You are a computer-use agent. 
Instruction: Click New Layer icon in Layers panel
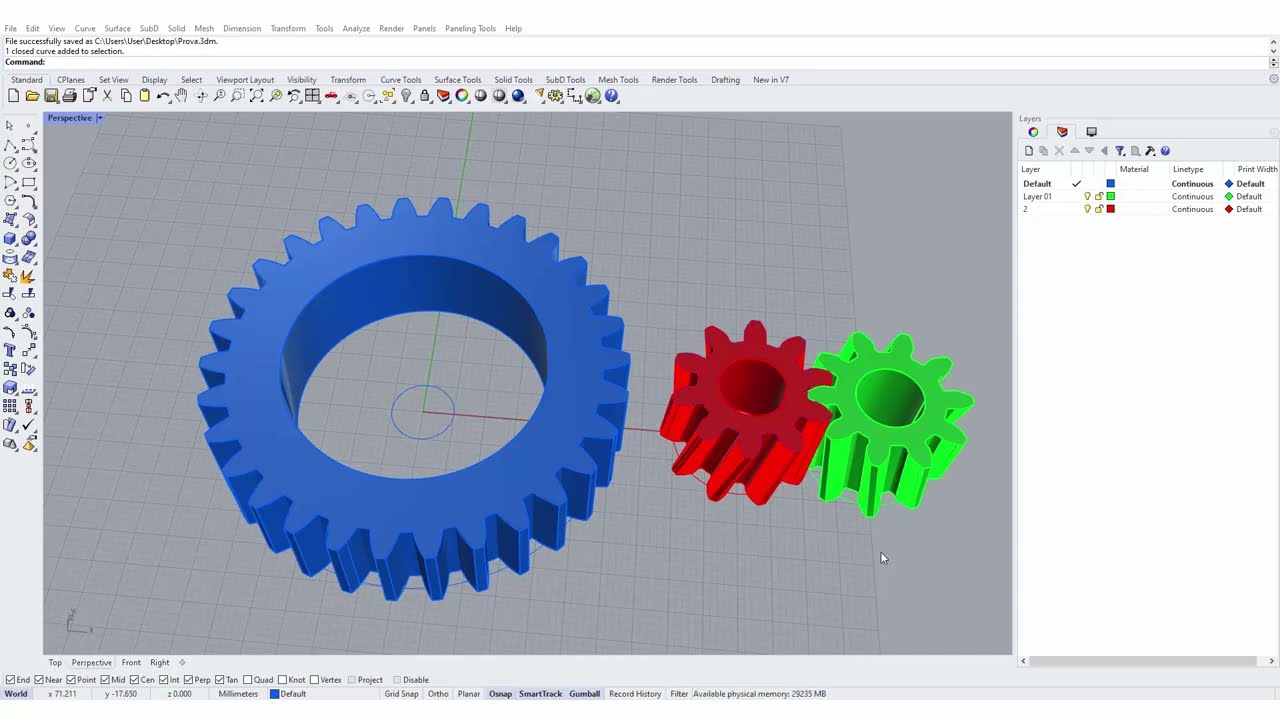point(1028,151)
